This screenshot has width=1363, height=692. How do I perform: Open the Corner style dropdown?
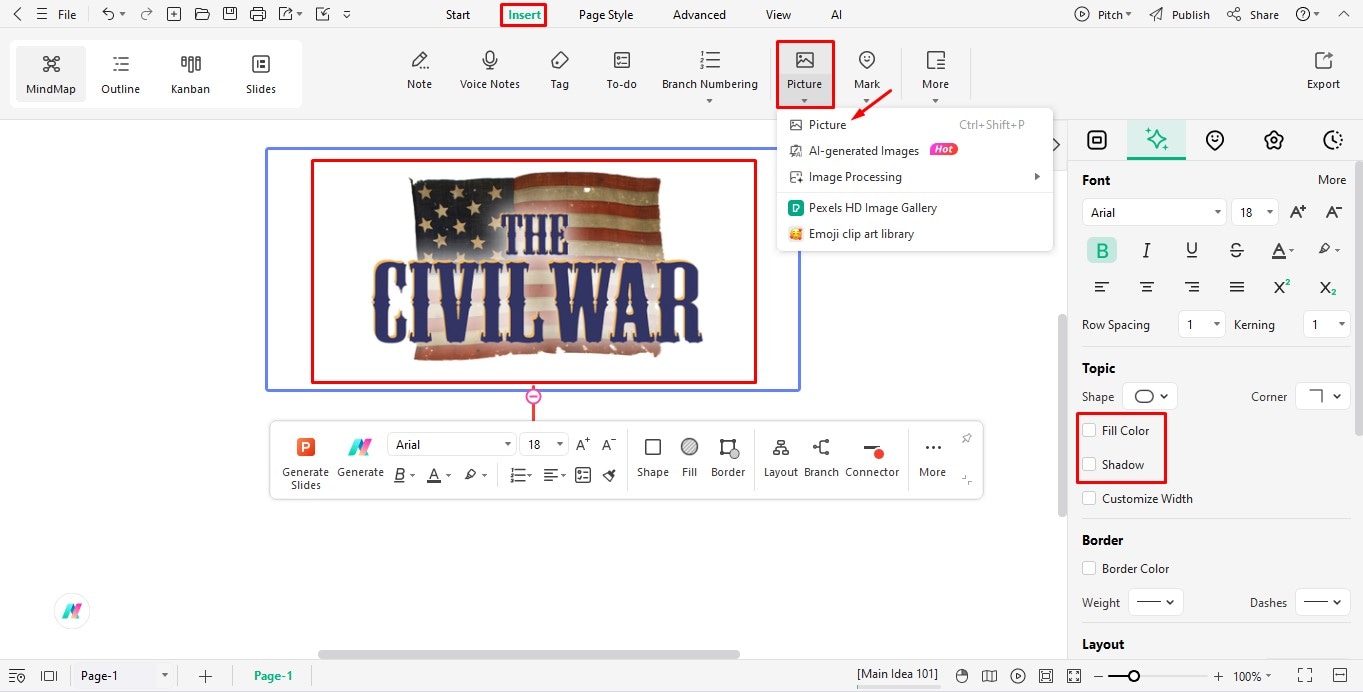(1323, 396)
